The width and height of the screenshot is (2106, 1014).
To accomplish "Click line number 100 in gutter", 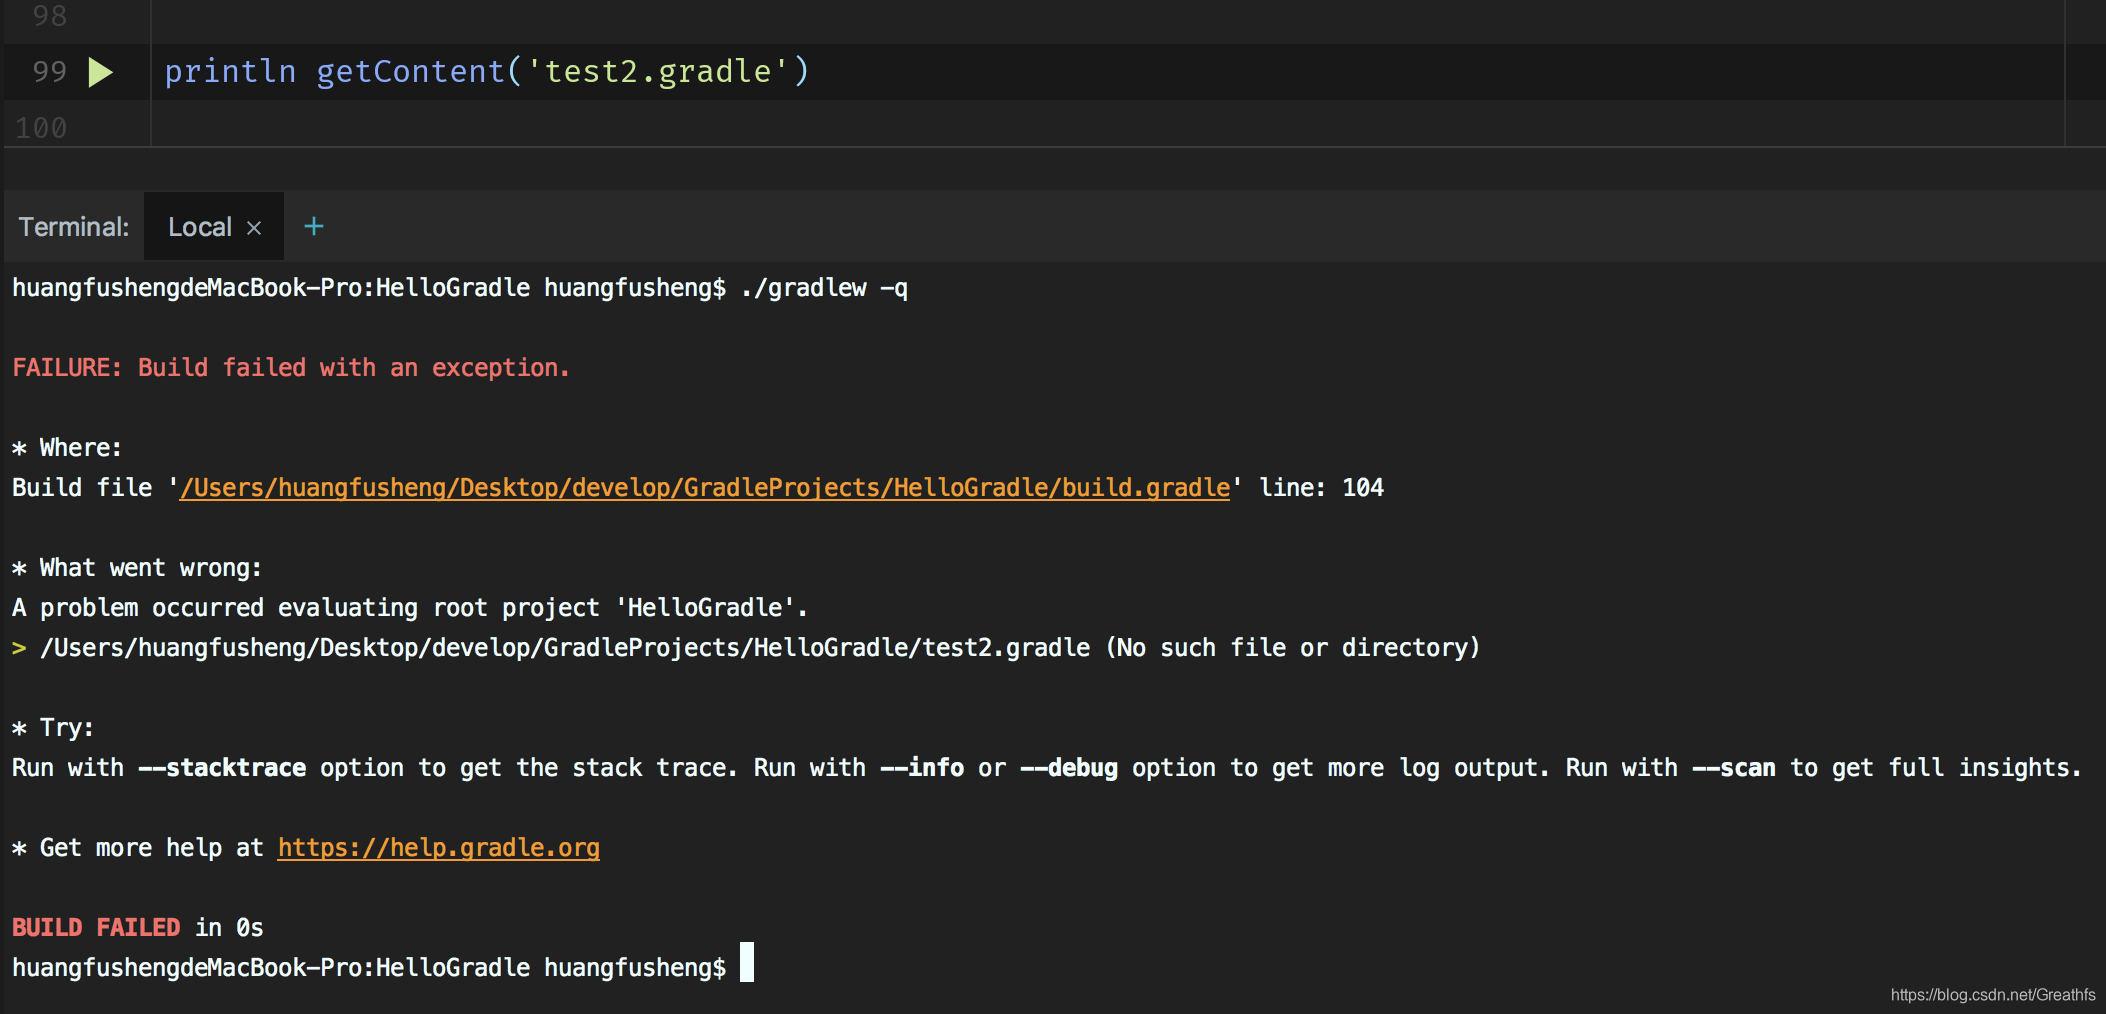I will click(x=41, y=128).
